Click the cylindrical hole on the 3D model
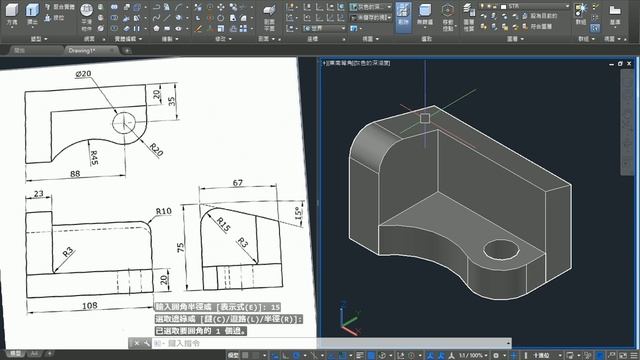 (501, 249)
